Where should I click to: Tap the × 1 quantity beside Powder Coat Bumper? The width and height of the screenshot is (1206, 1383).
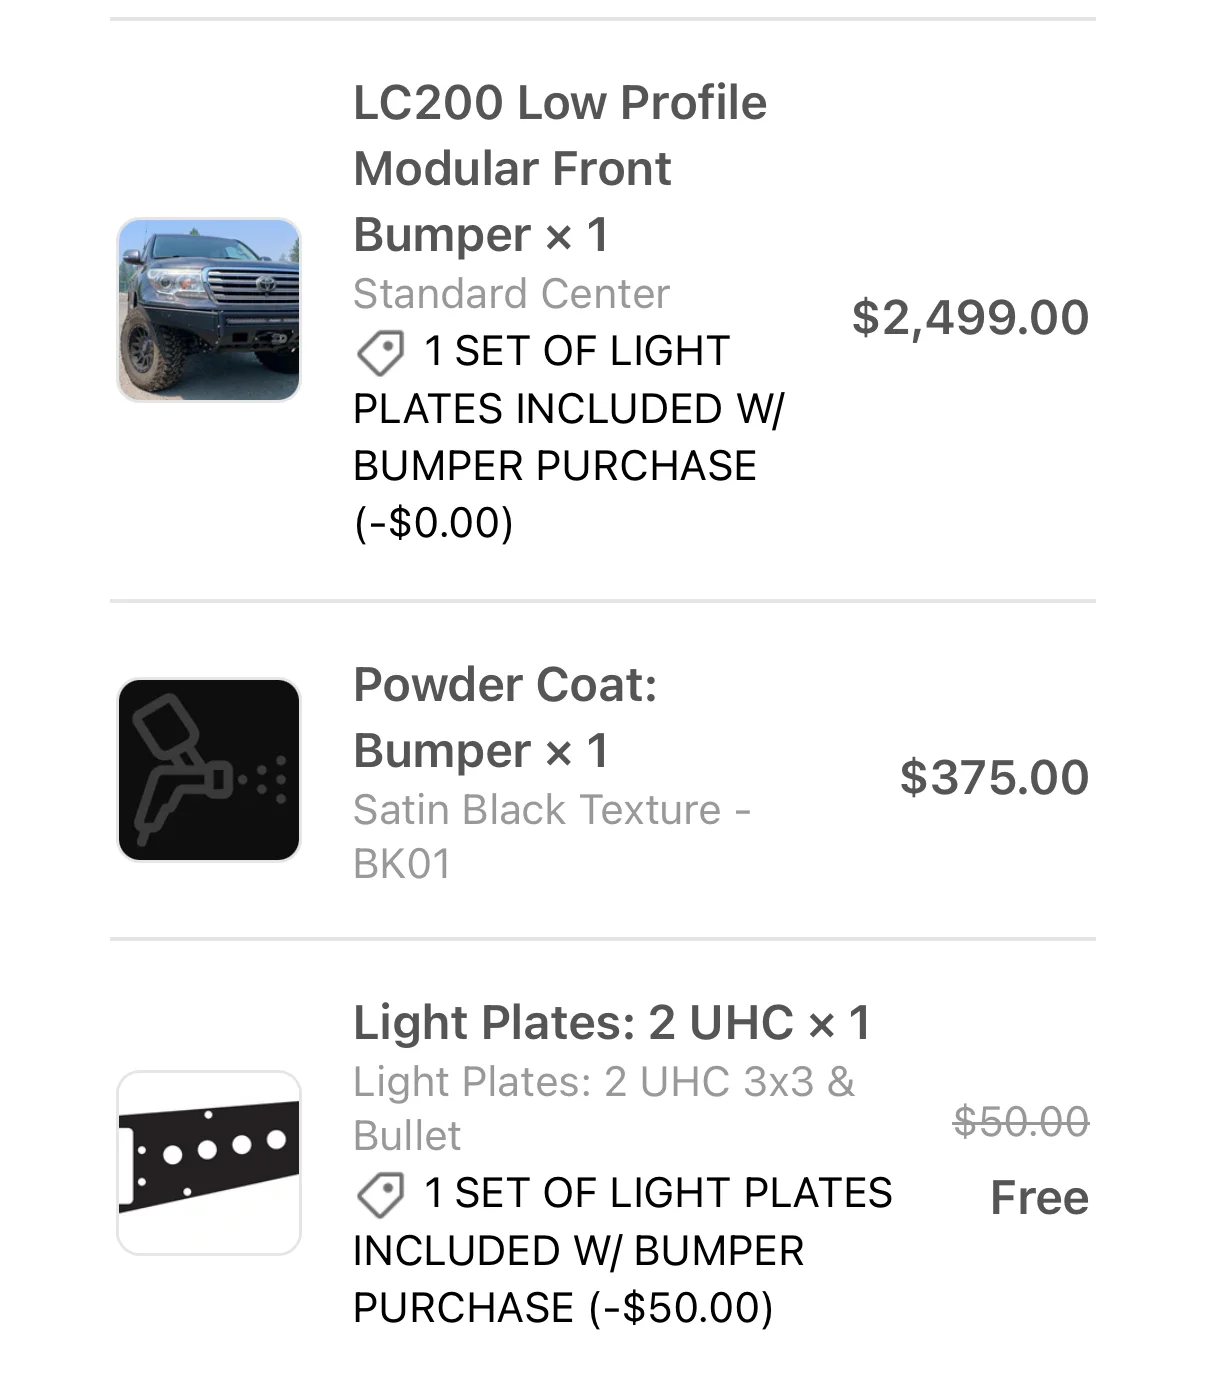(577, 752)
